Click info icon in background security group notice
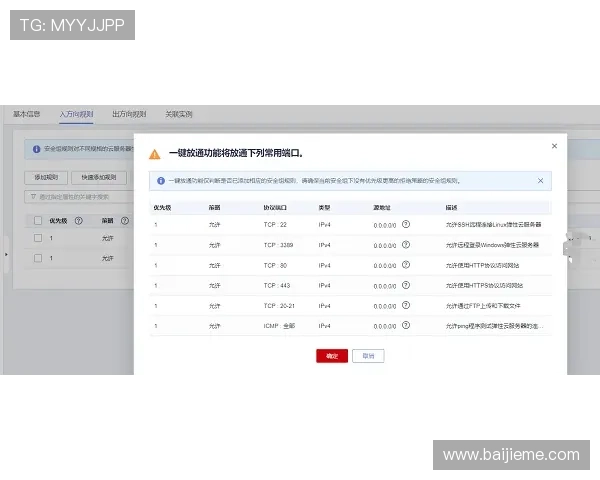The height and width of the screenshot is (480, 600). pyautogui.click(x=36, y=149)
